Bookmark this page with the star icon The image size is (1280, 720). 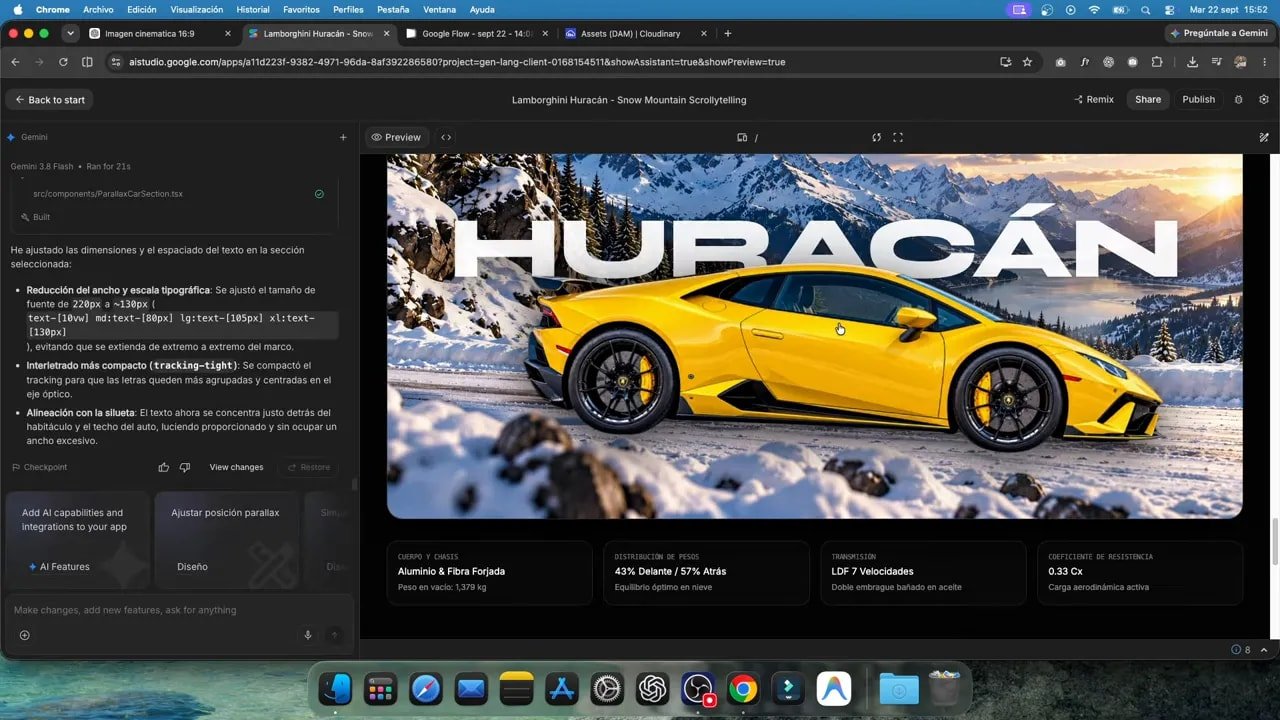click(x=1027, y=62)
